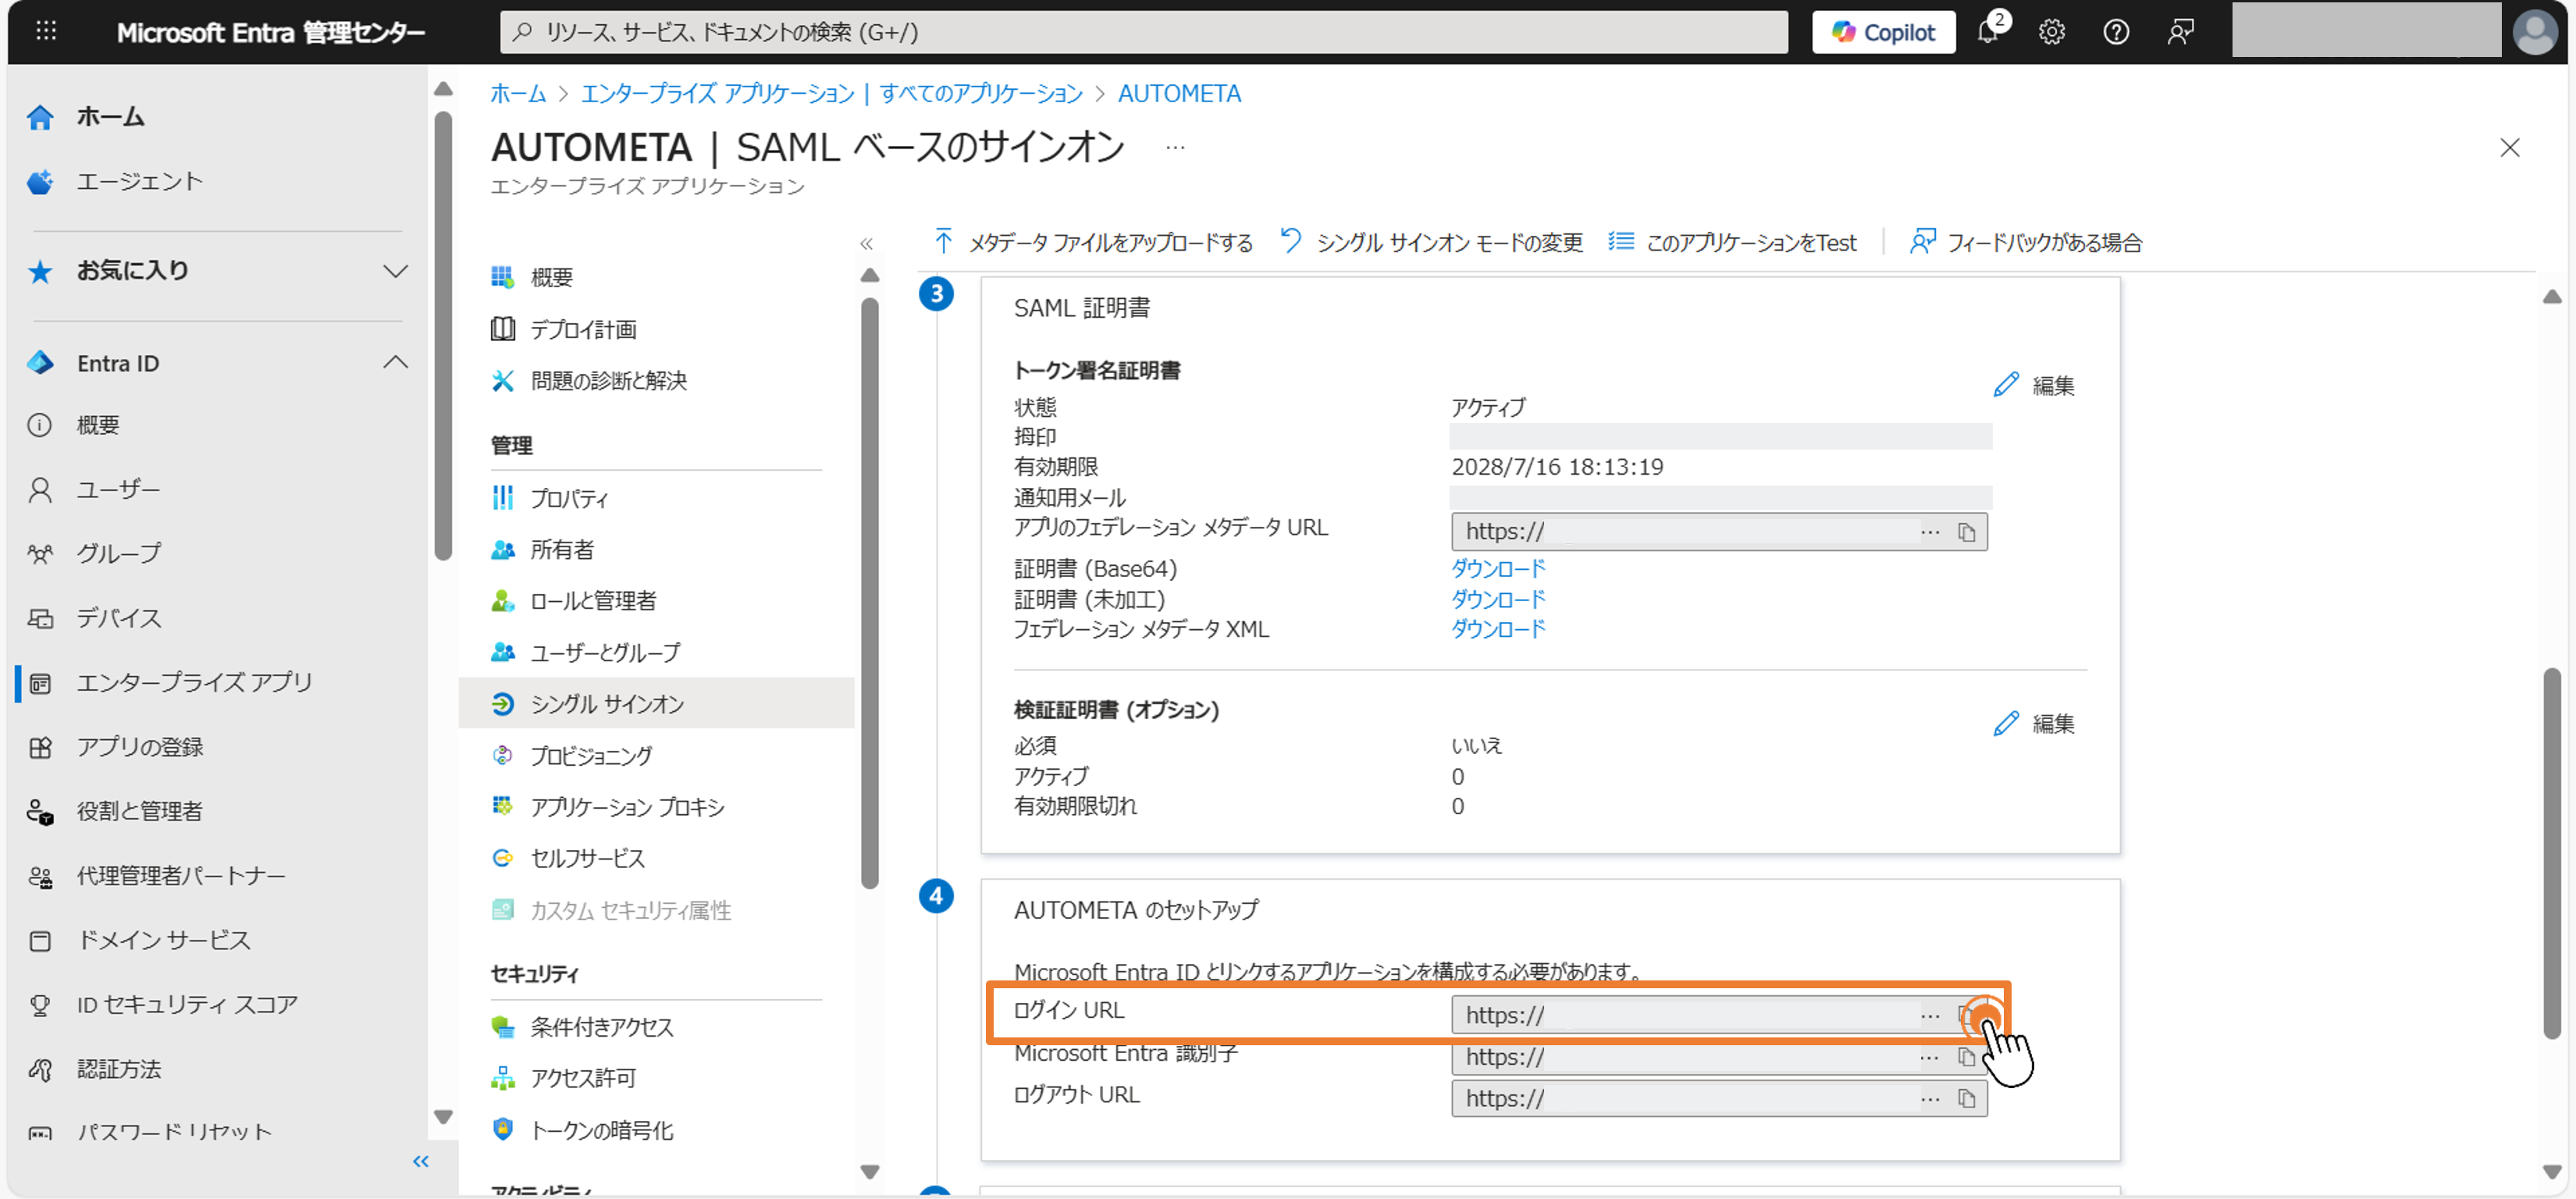Download the 証明書 (未加工)
The image size is (2576, 1199).
[x=1498, y=599]
